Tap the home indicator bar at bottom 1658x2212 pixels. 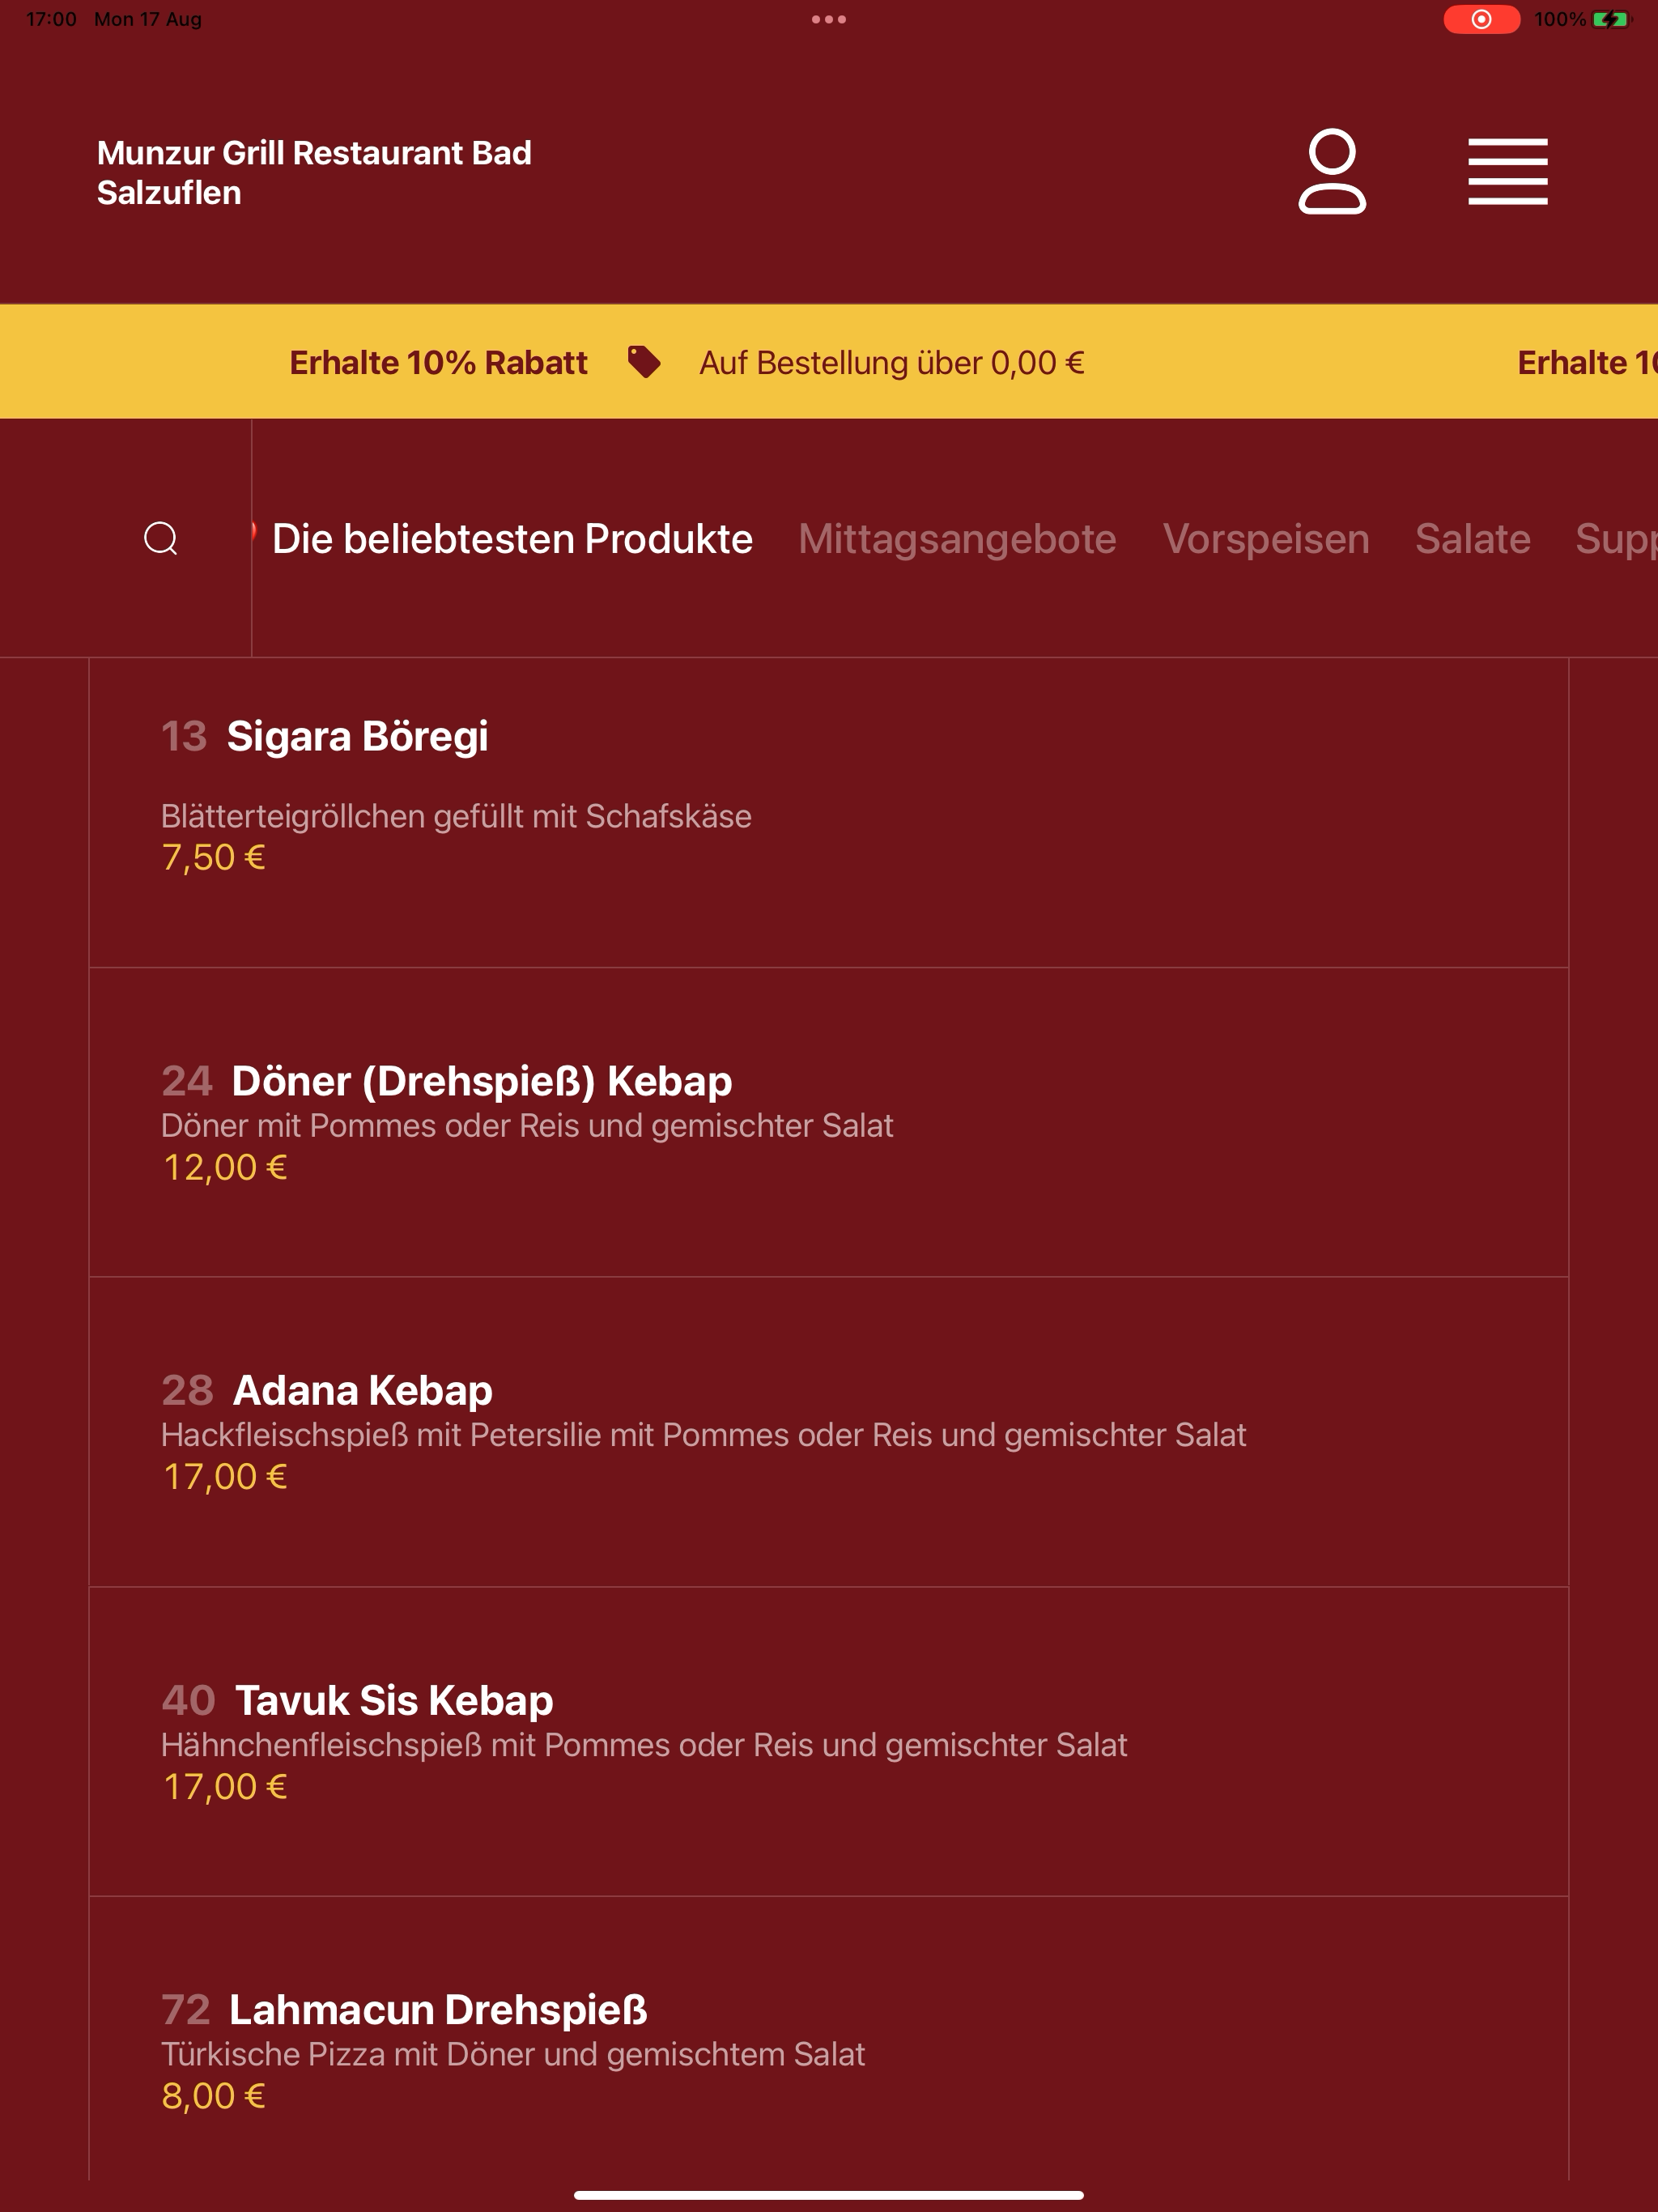829,2195
